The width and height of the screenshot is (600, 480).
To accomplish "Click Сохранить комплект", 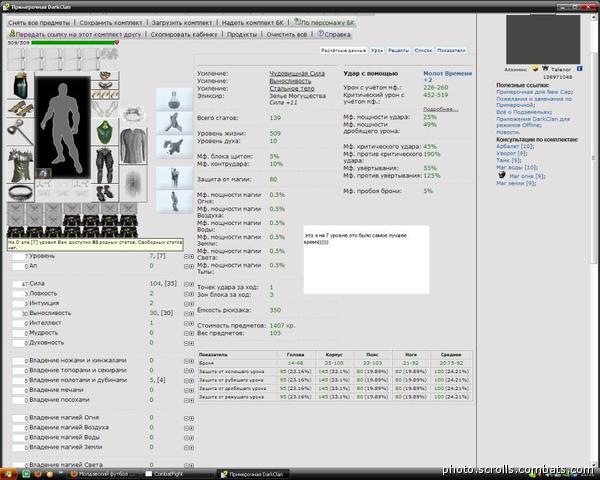I will pyautogui.click(x=111, y=23).
